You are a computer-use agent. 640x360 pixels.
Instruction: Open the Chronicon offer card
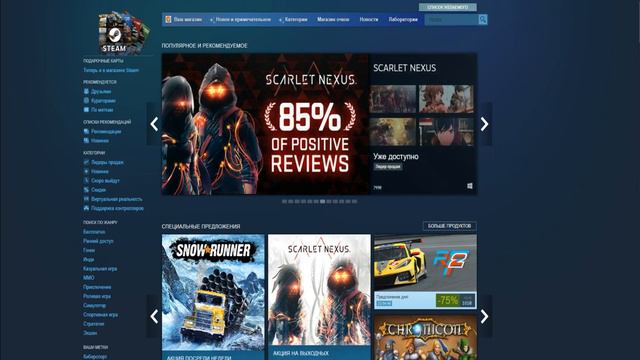point(425,337)
